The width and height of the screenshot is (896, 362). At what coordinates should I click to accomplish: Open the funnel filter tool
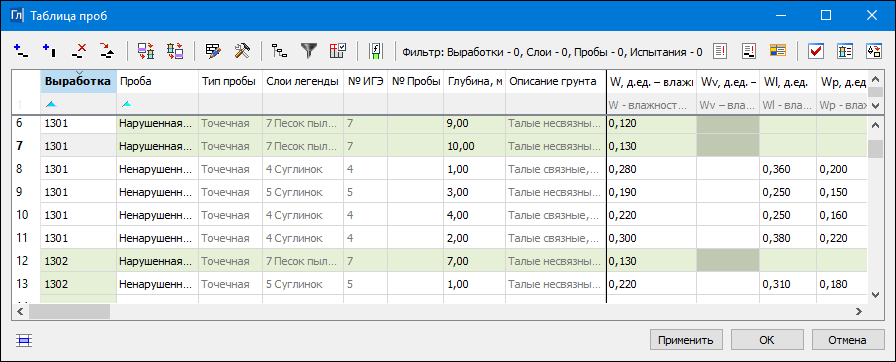309,51
